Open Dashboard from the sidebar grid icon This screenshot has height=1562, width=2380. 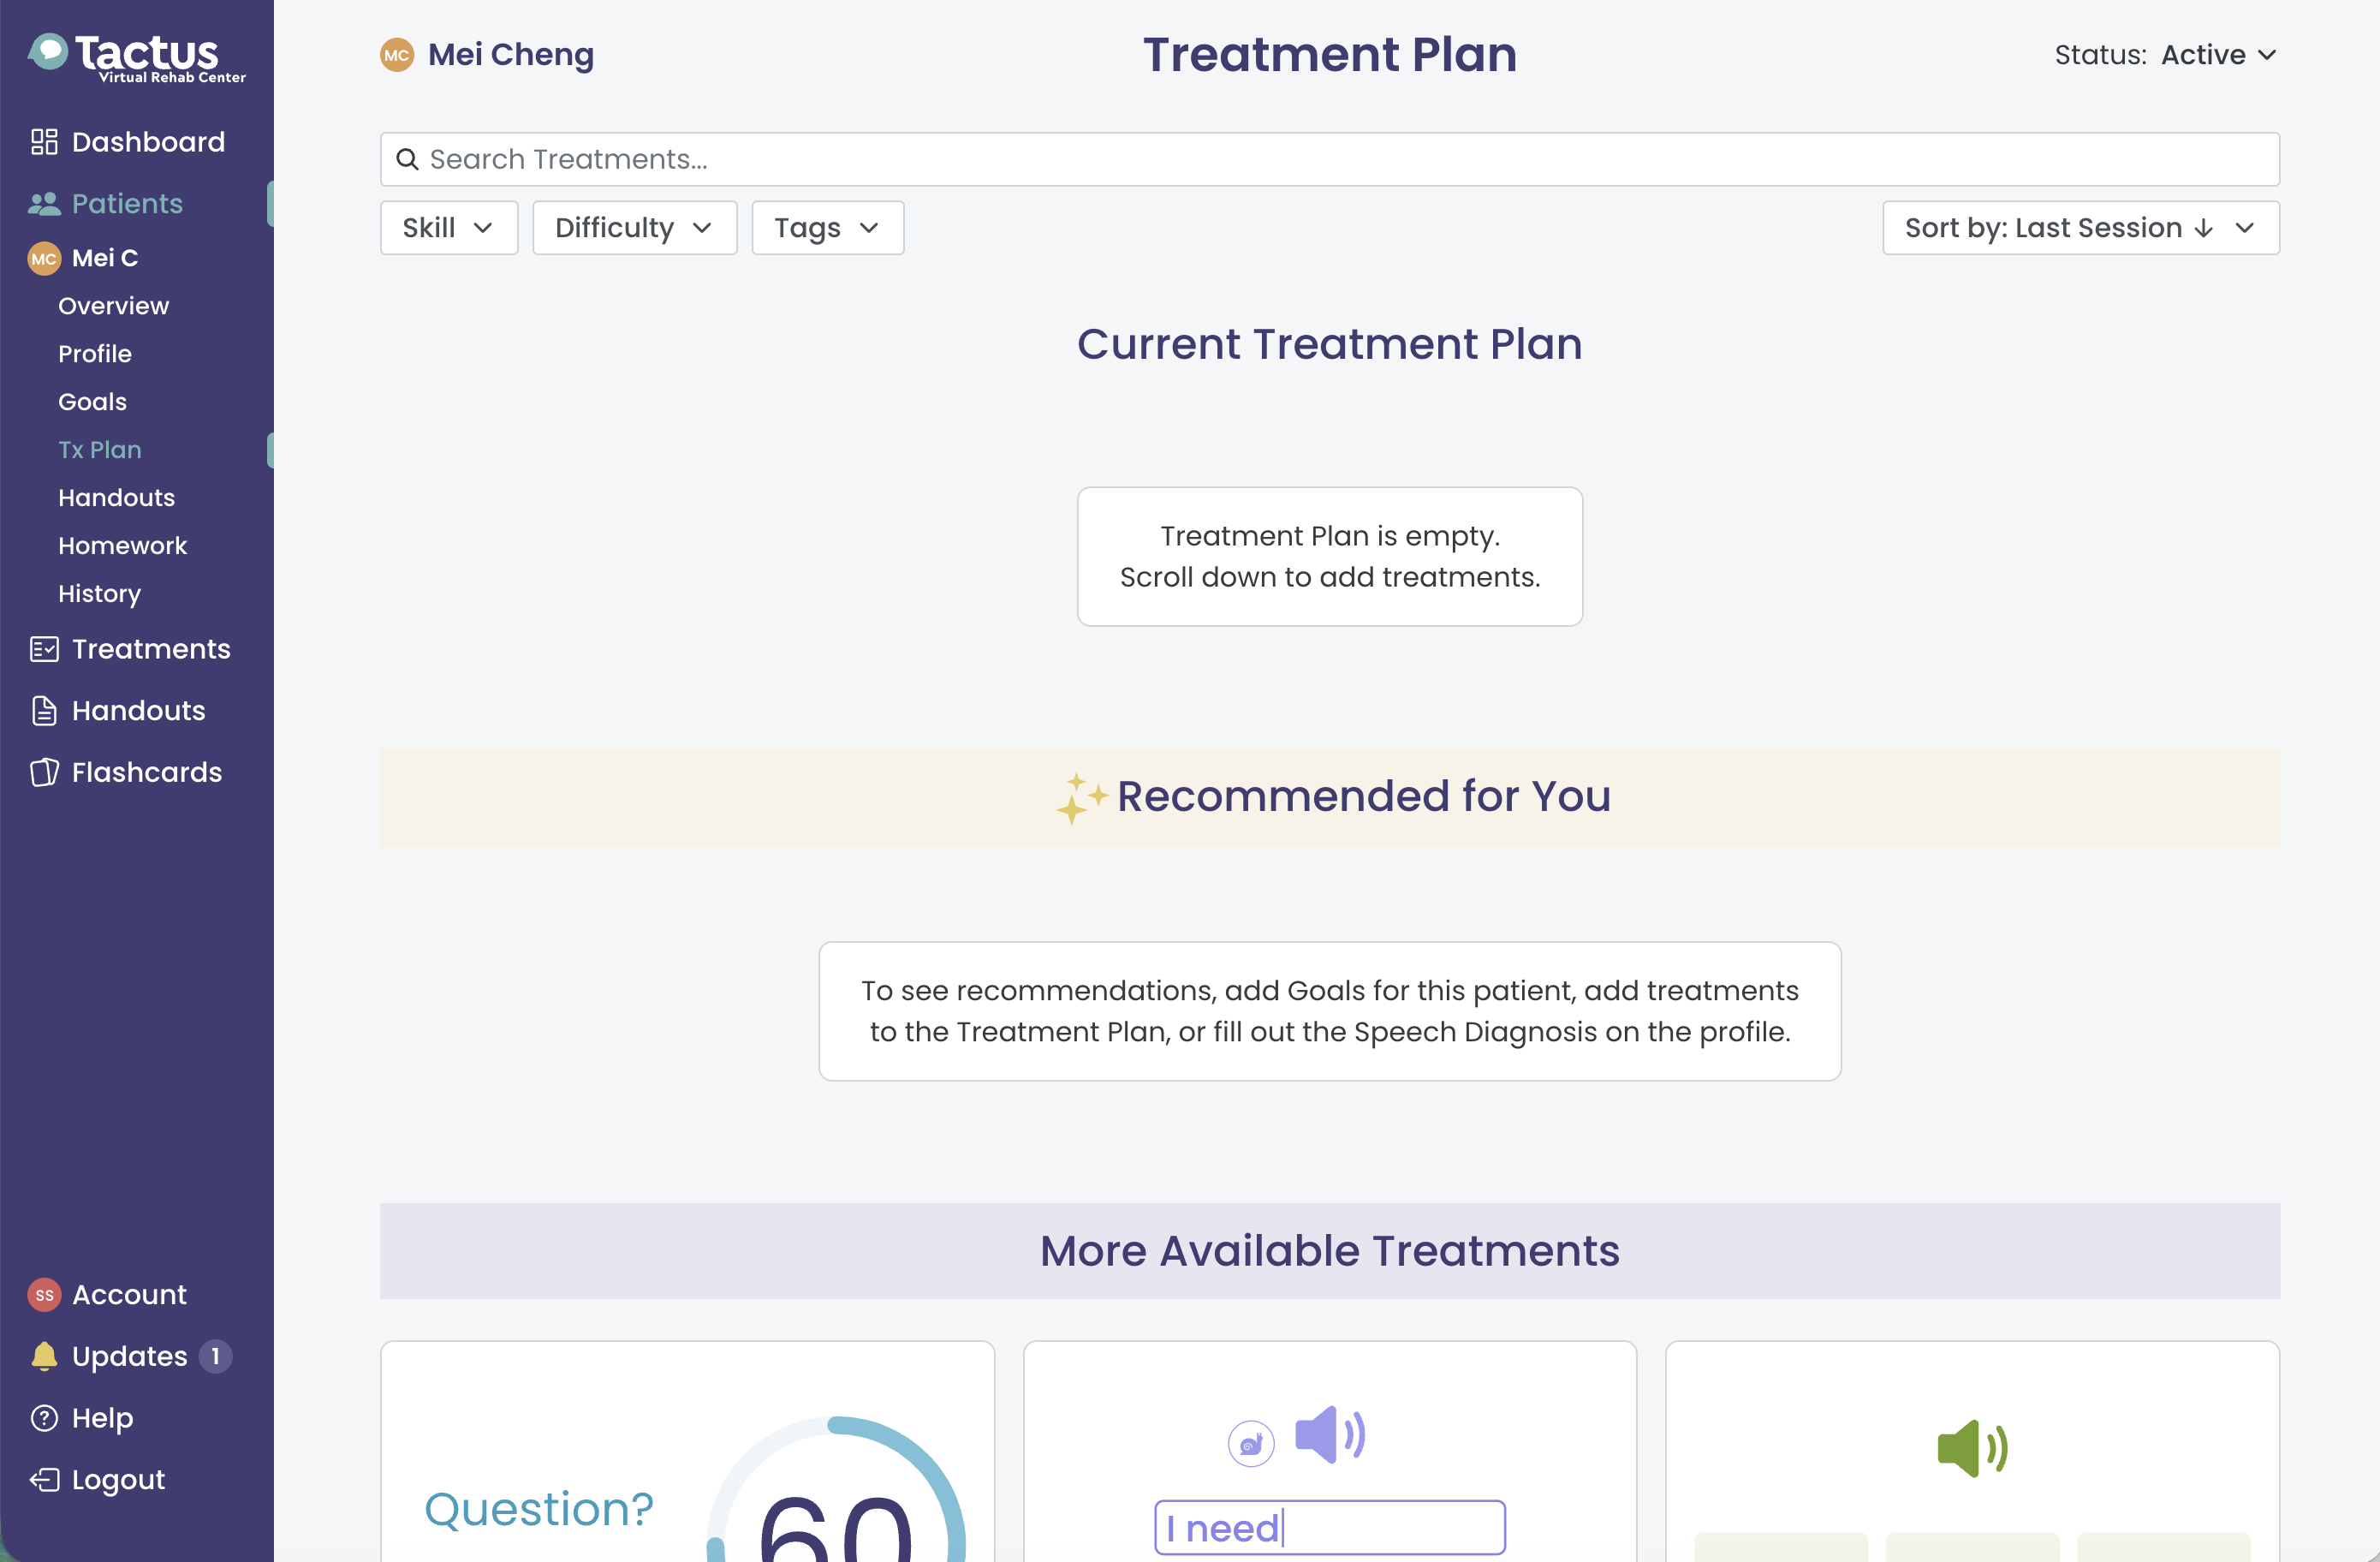[44, 142]
